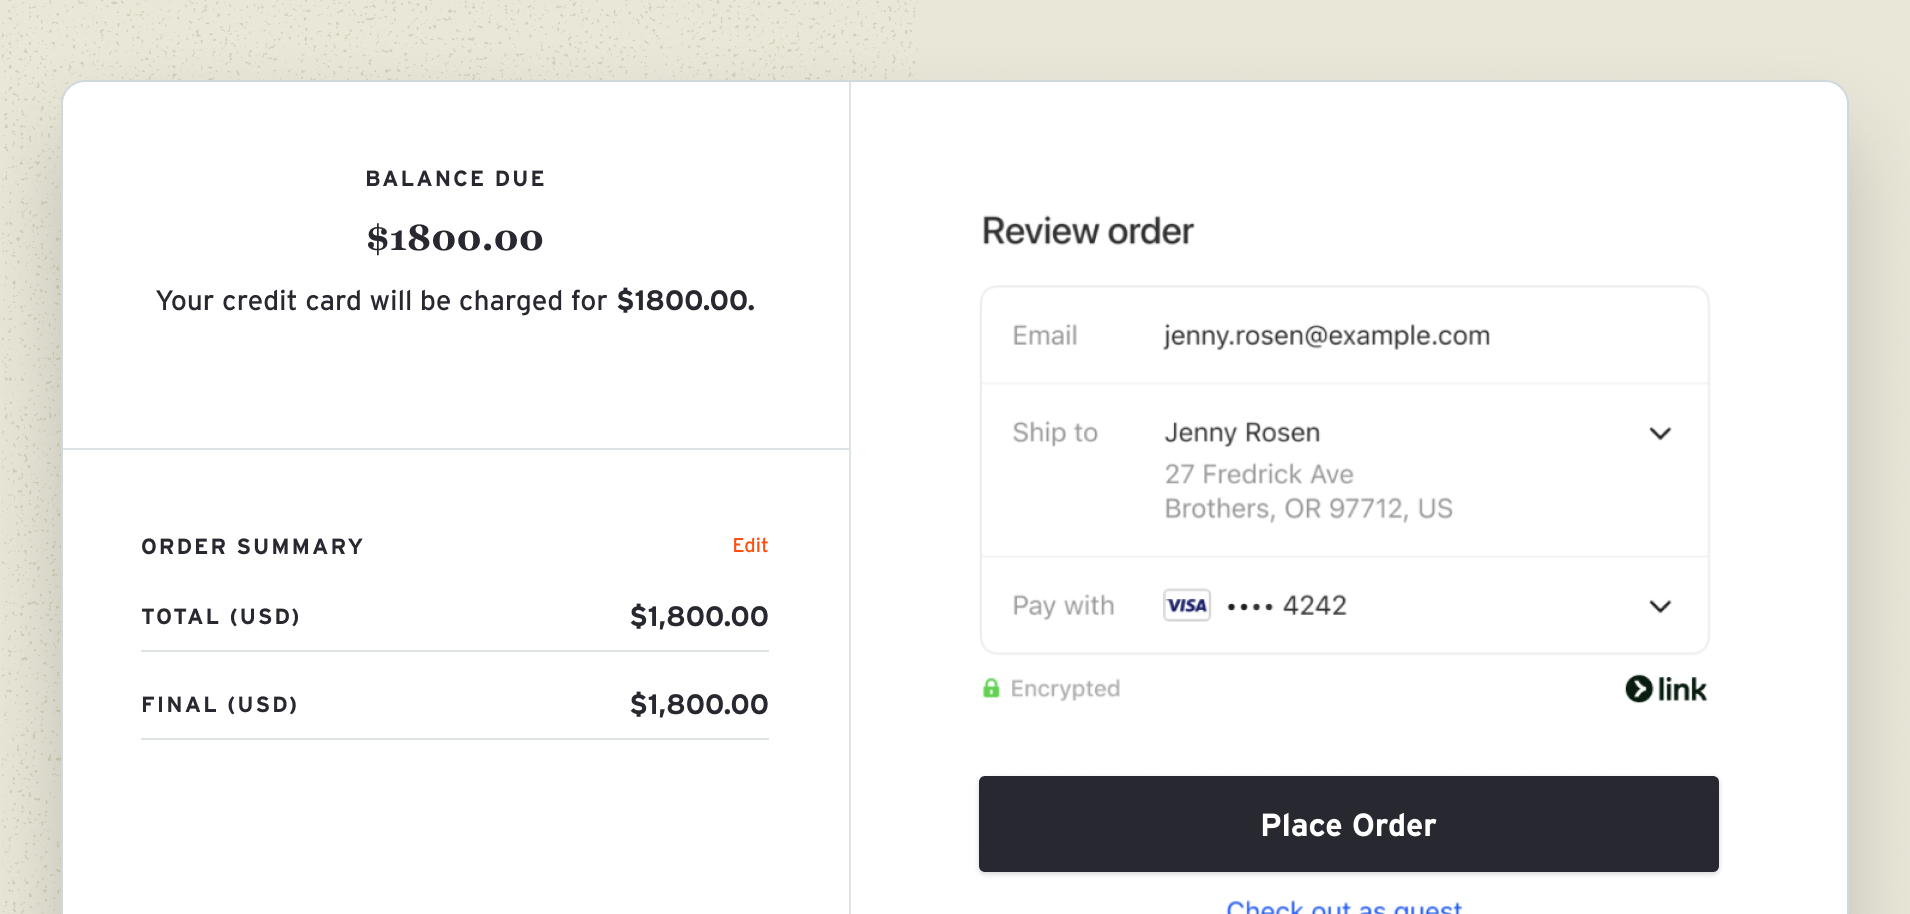1910x914 pixels.
Task: Click the Place Order button
Action: tap(1348, 824)
